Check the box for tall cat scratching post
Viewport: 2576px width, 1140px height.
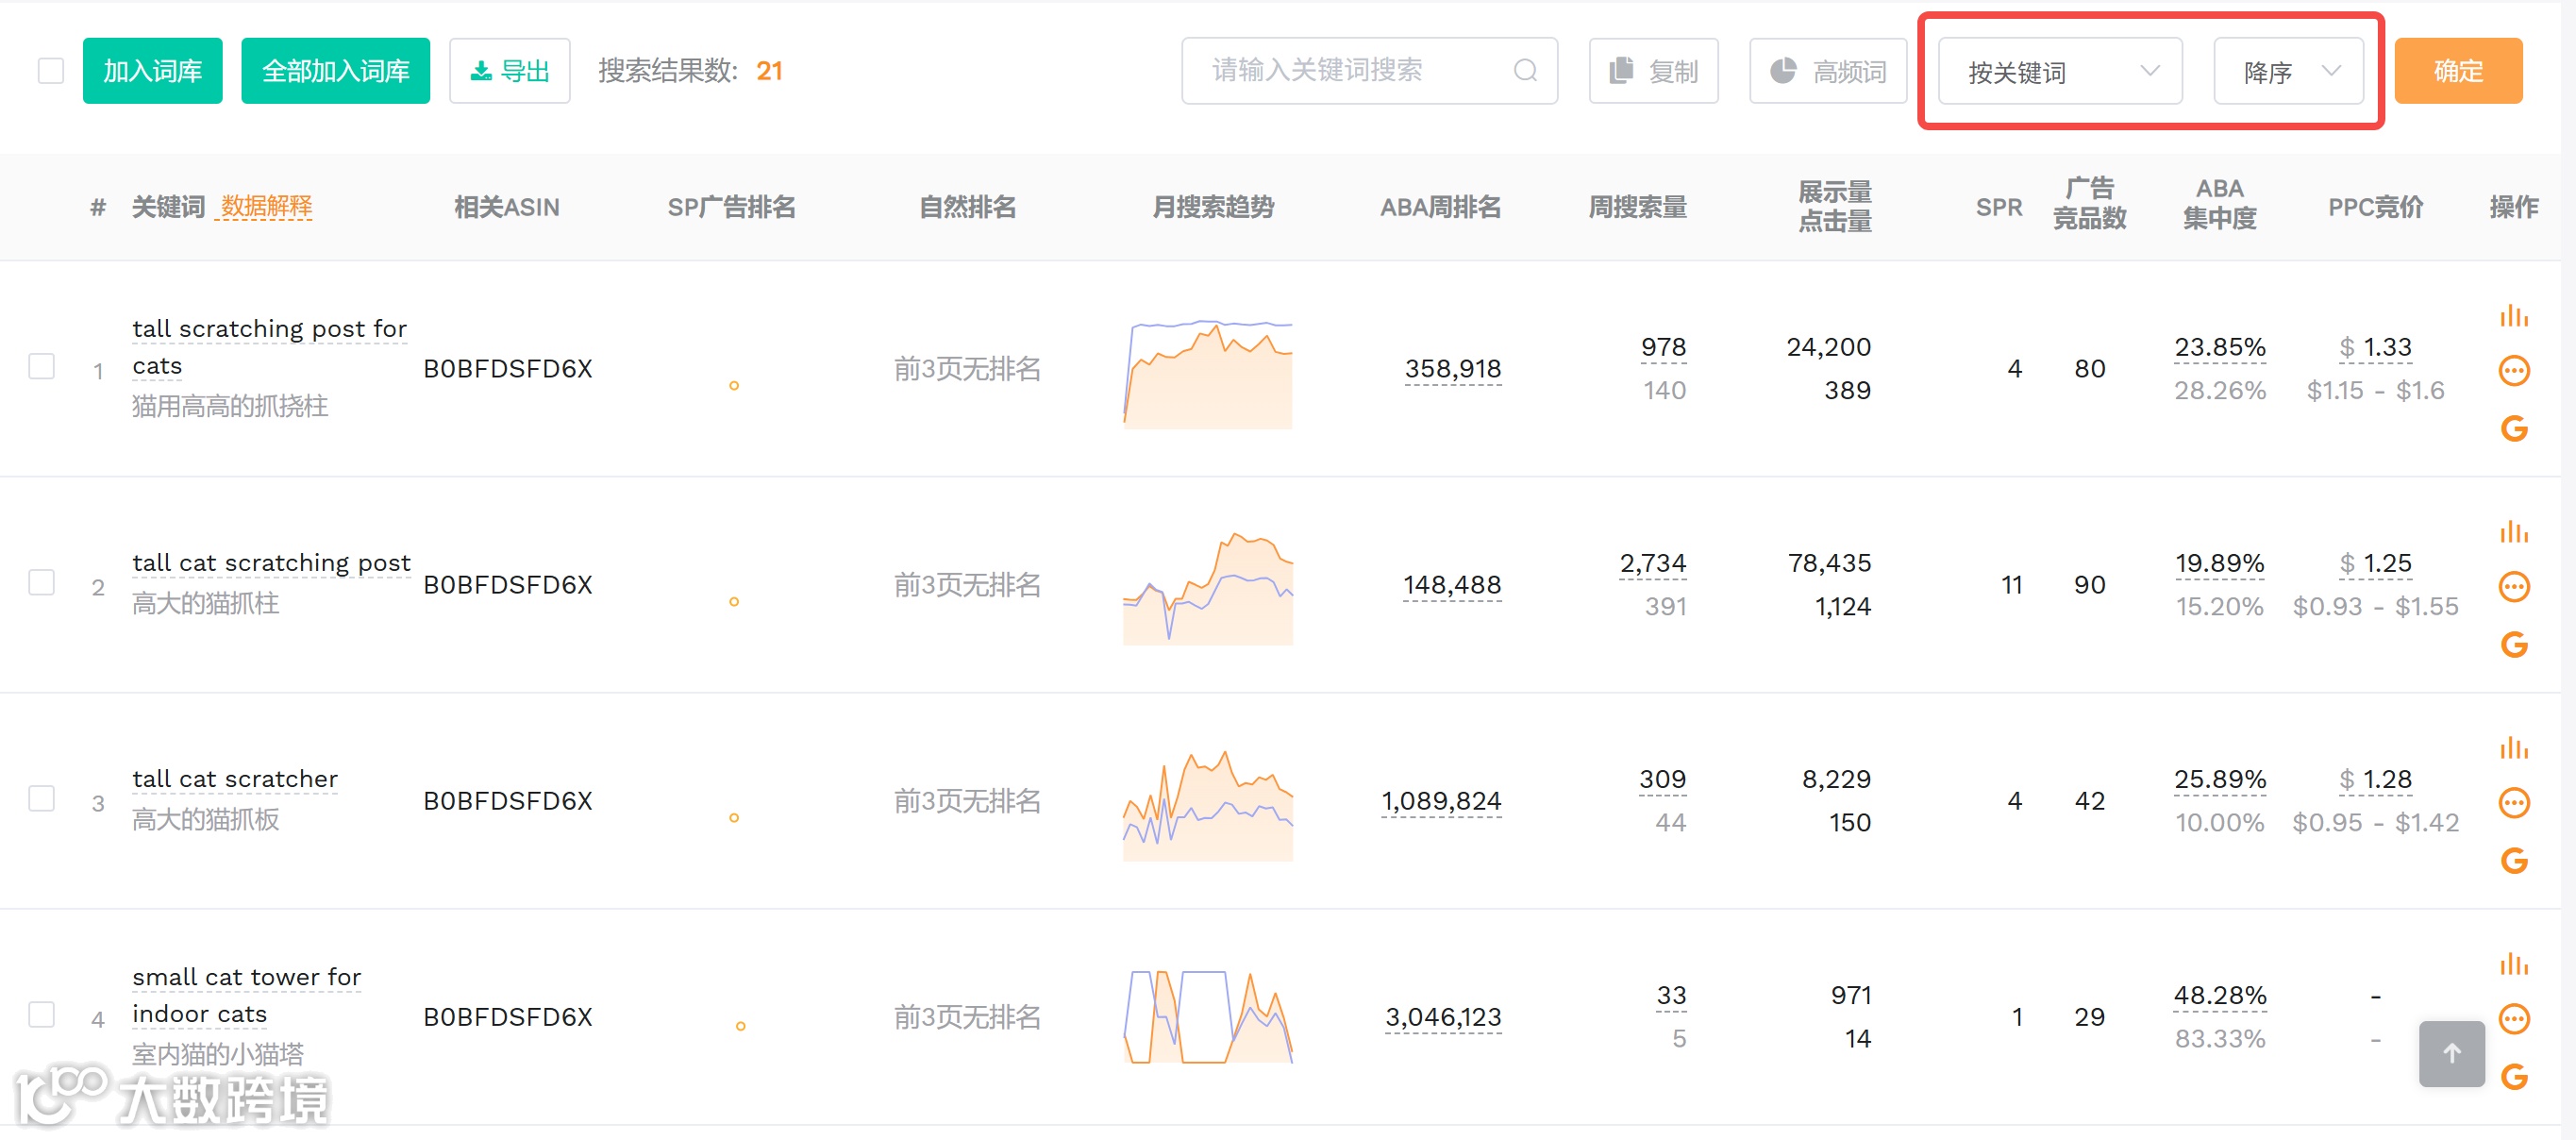[x=42, y=583]
